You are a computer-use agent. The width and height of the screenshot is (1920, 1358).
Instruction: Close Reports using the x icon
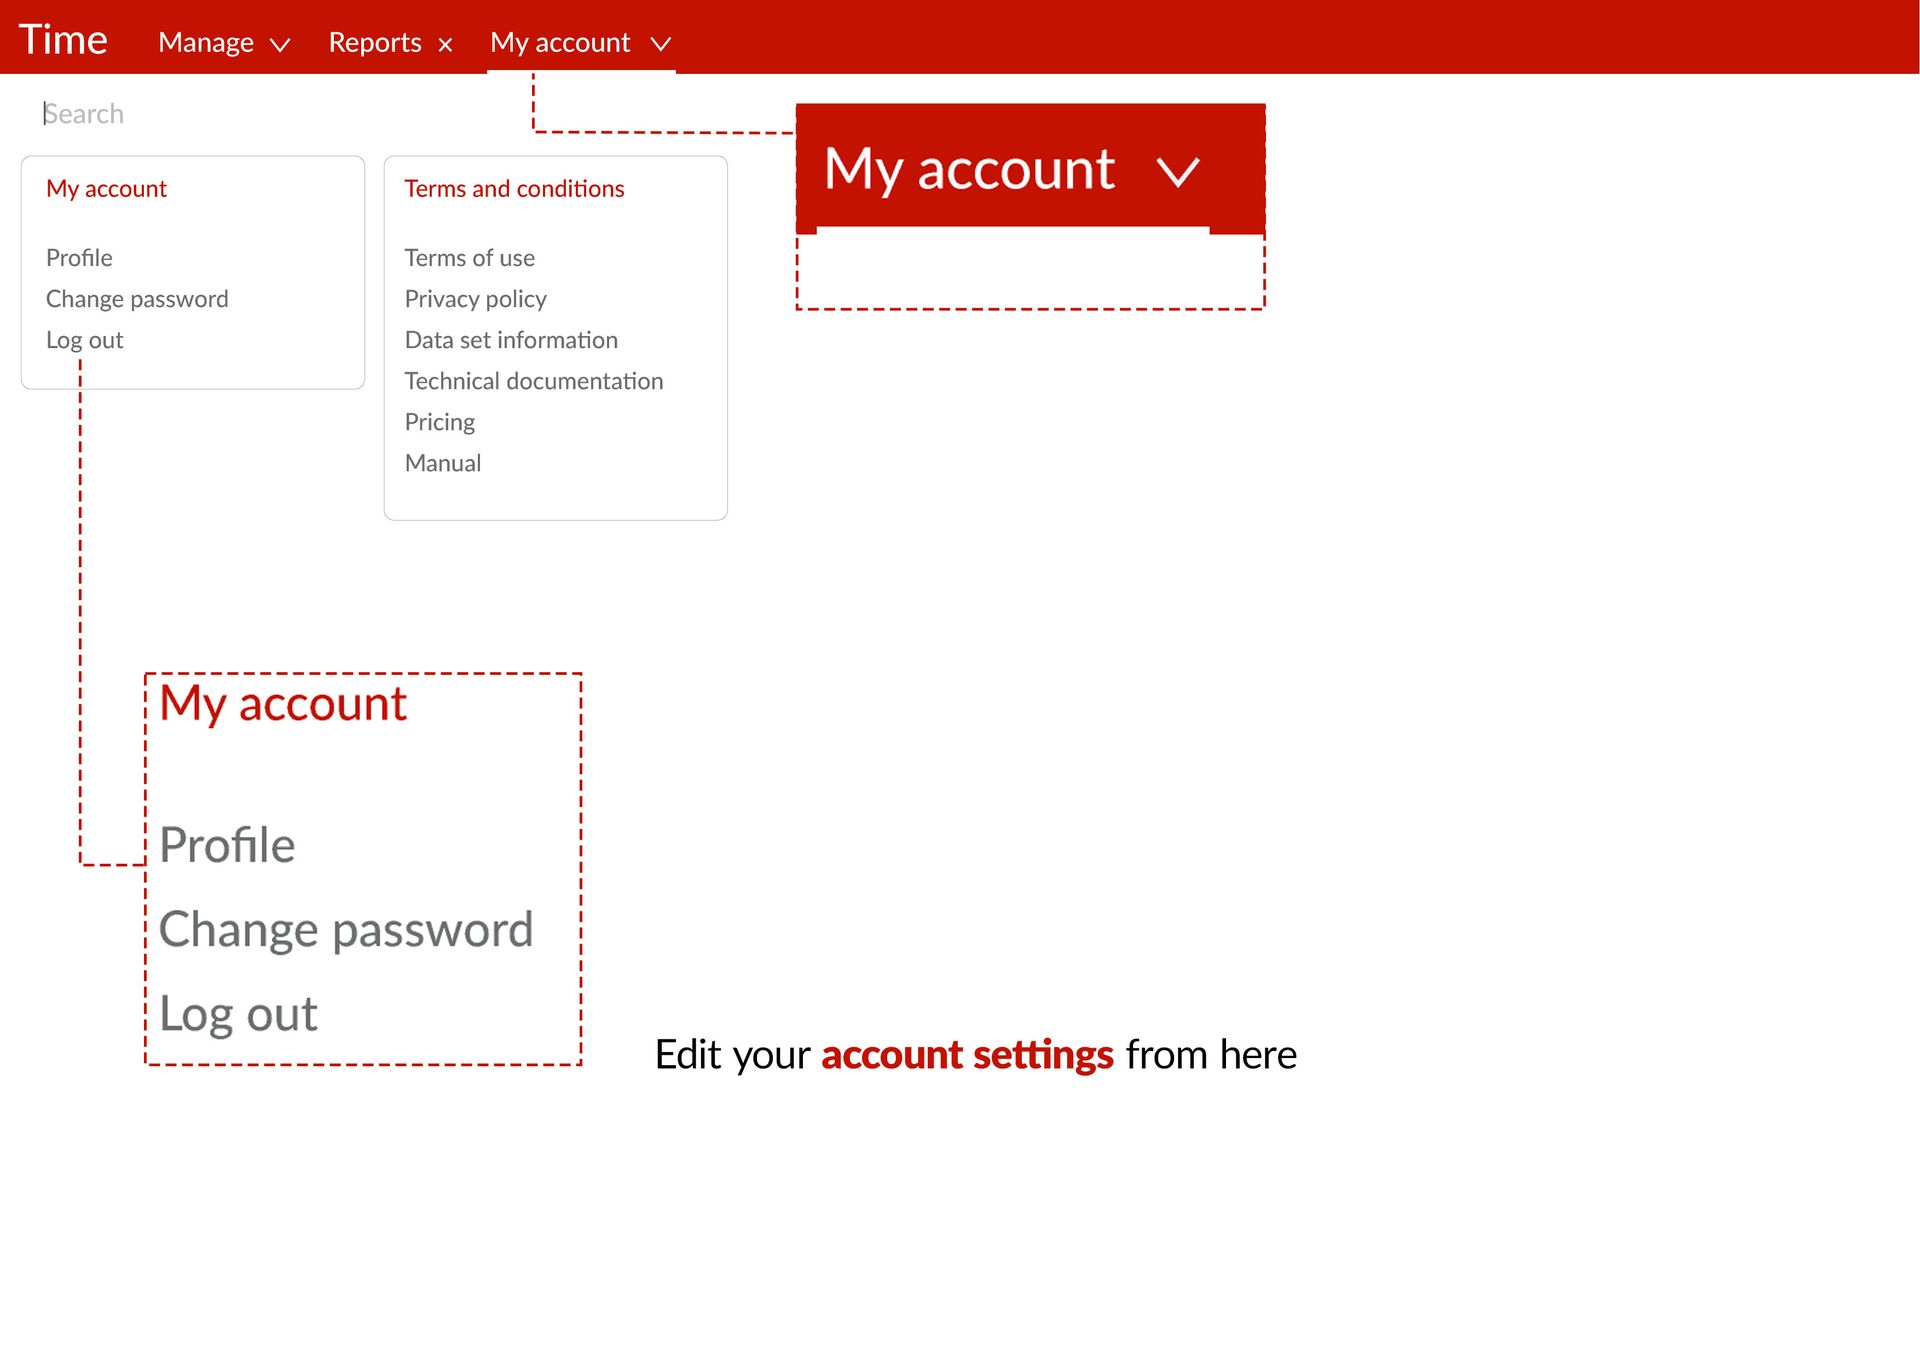click(x=446, y=44)
